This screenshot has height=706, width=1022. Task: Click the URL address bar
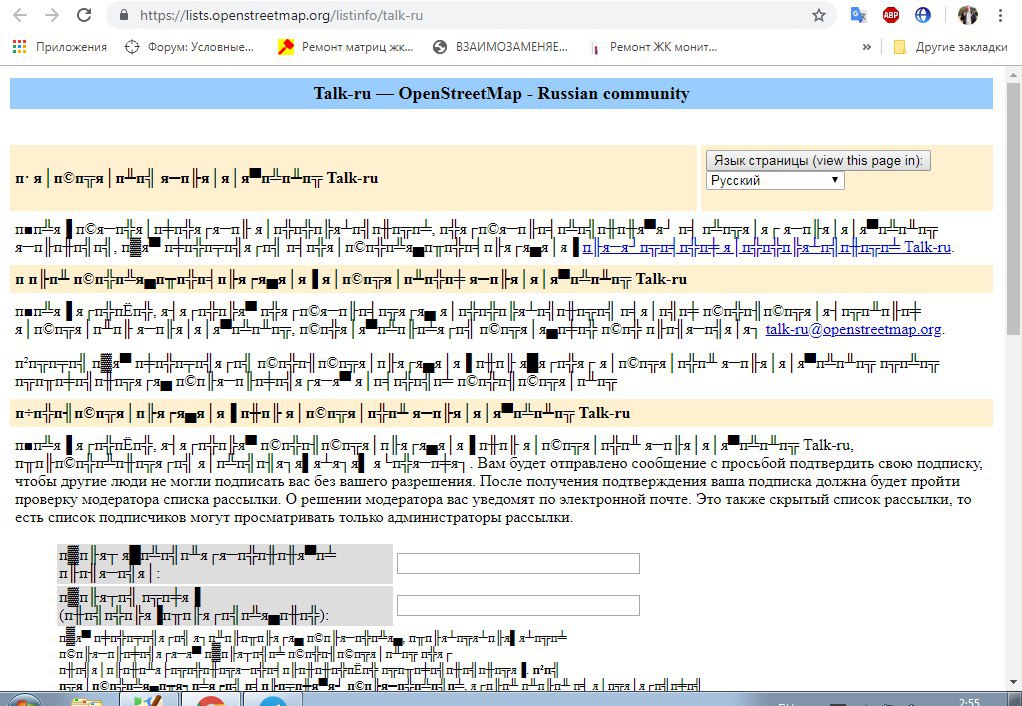[469, 15]
